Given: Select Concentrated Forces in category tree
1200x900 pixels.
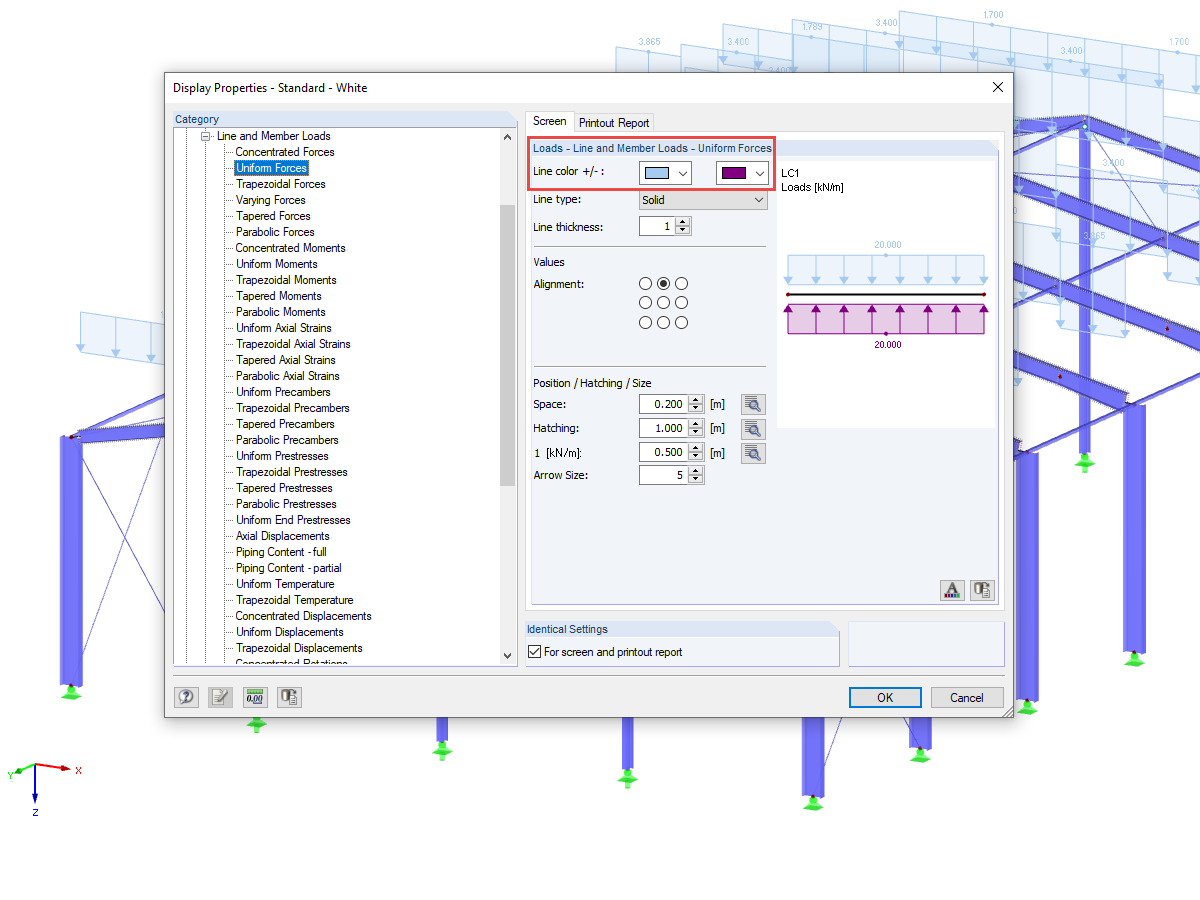Looking at the screenshot, I should pos(285,152).
